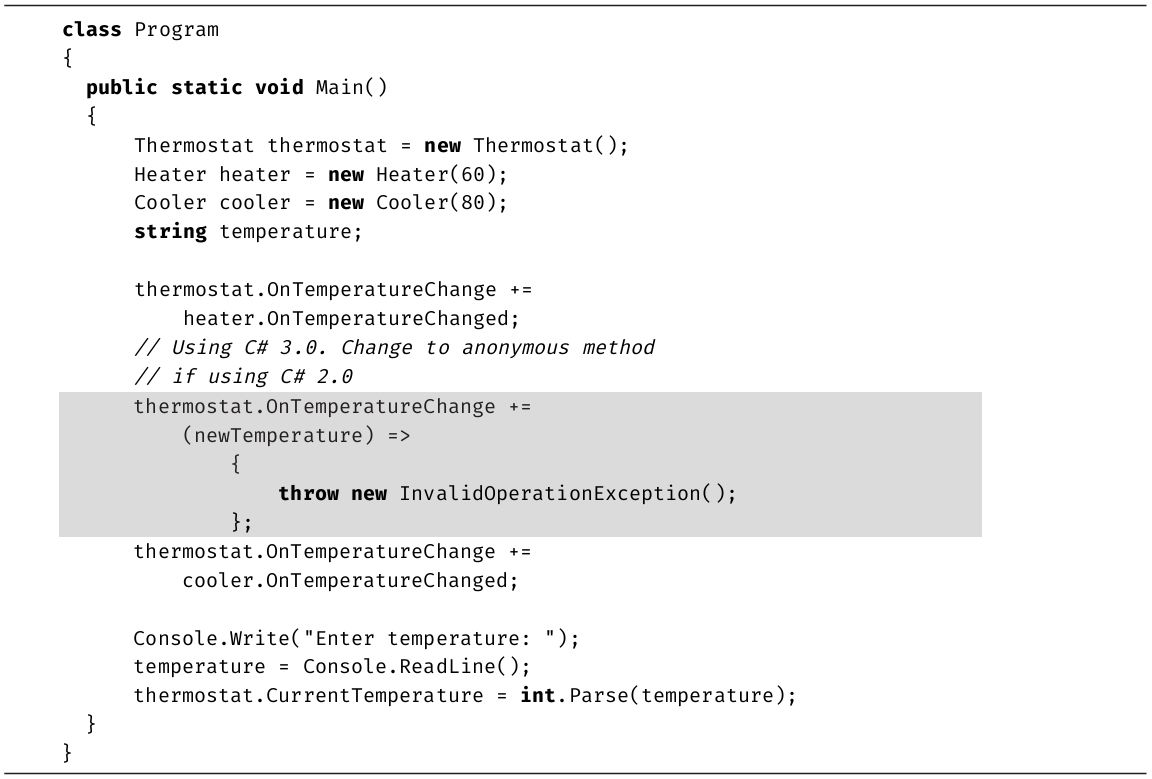
Task: Click the Cooler(80) constructor call
Action: click(442, 203)
